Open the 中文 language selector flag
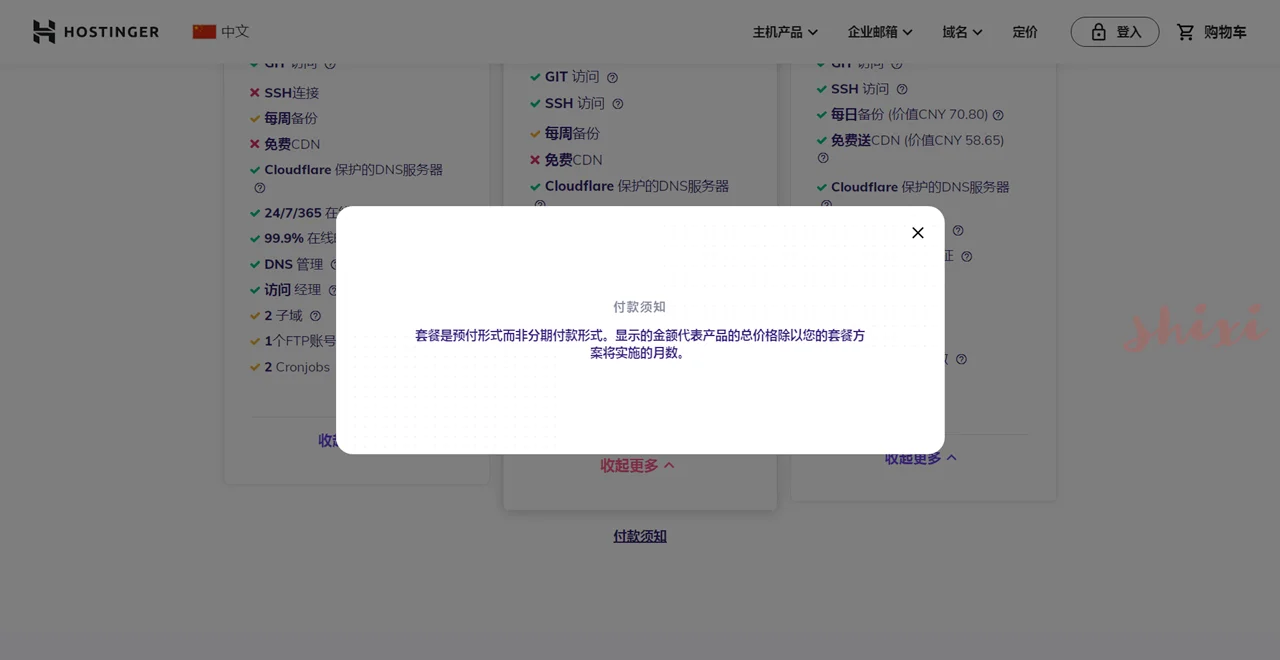This screenshot has width=1280, height=660. pos(204,32)
